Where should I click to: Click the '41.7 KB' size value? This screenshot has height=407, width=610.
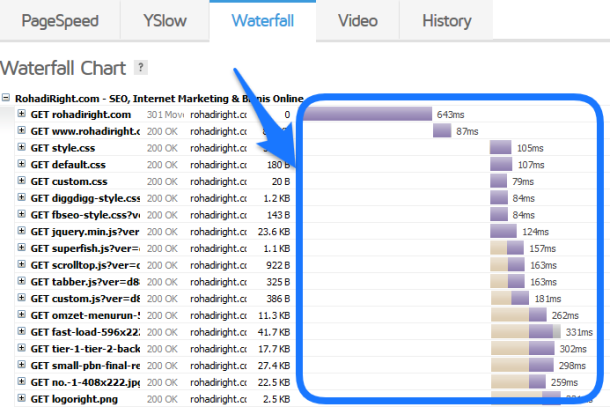pos(274,332)
